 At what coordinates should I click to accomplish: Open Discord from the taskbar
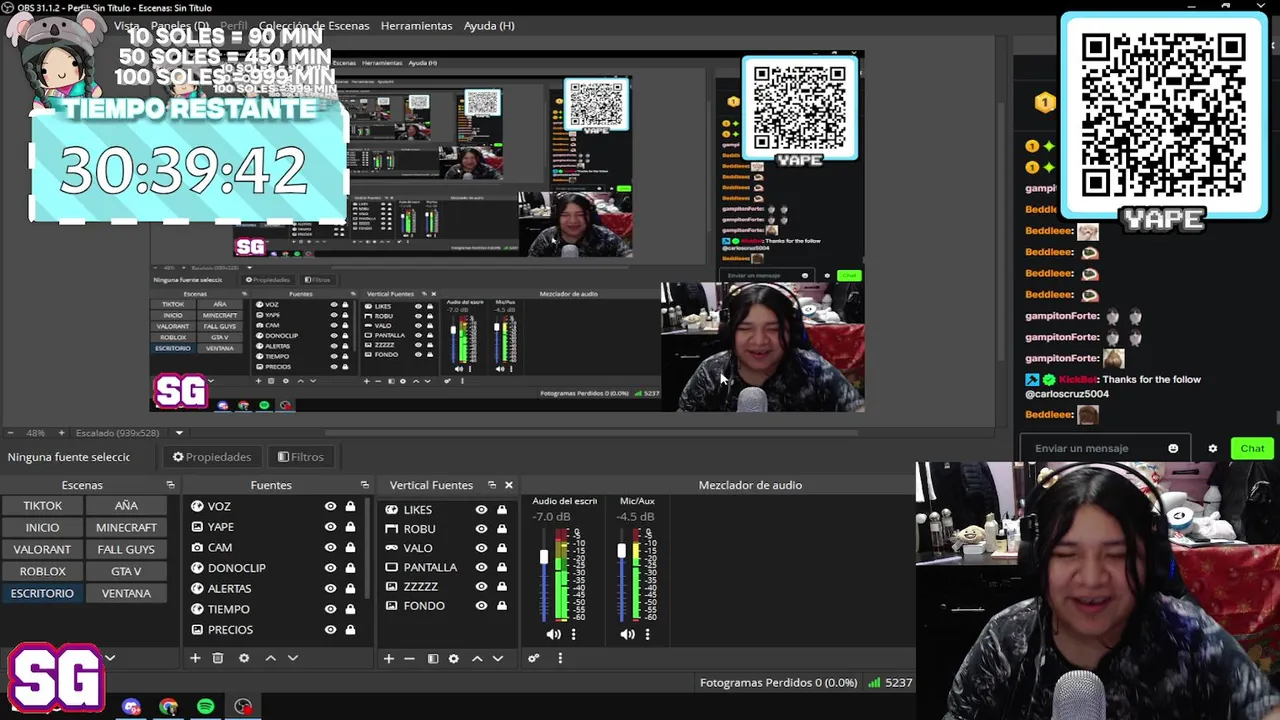click(x=131, y=707)
